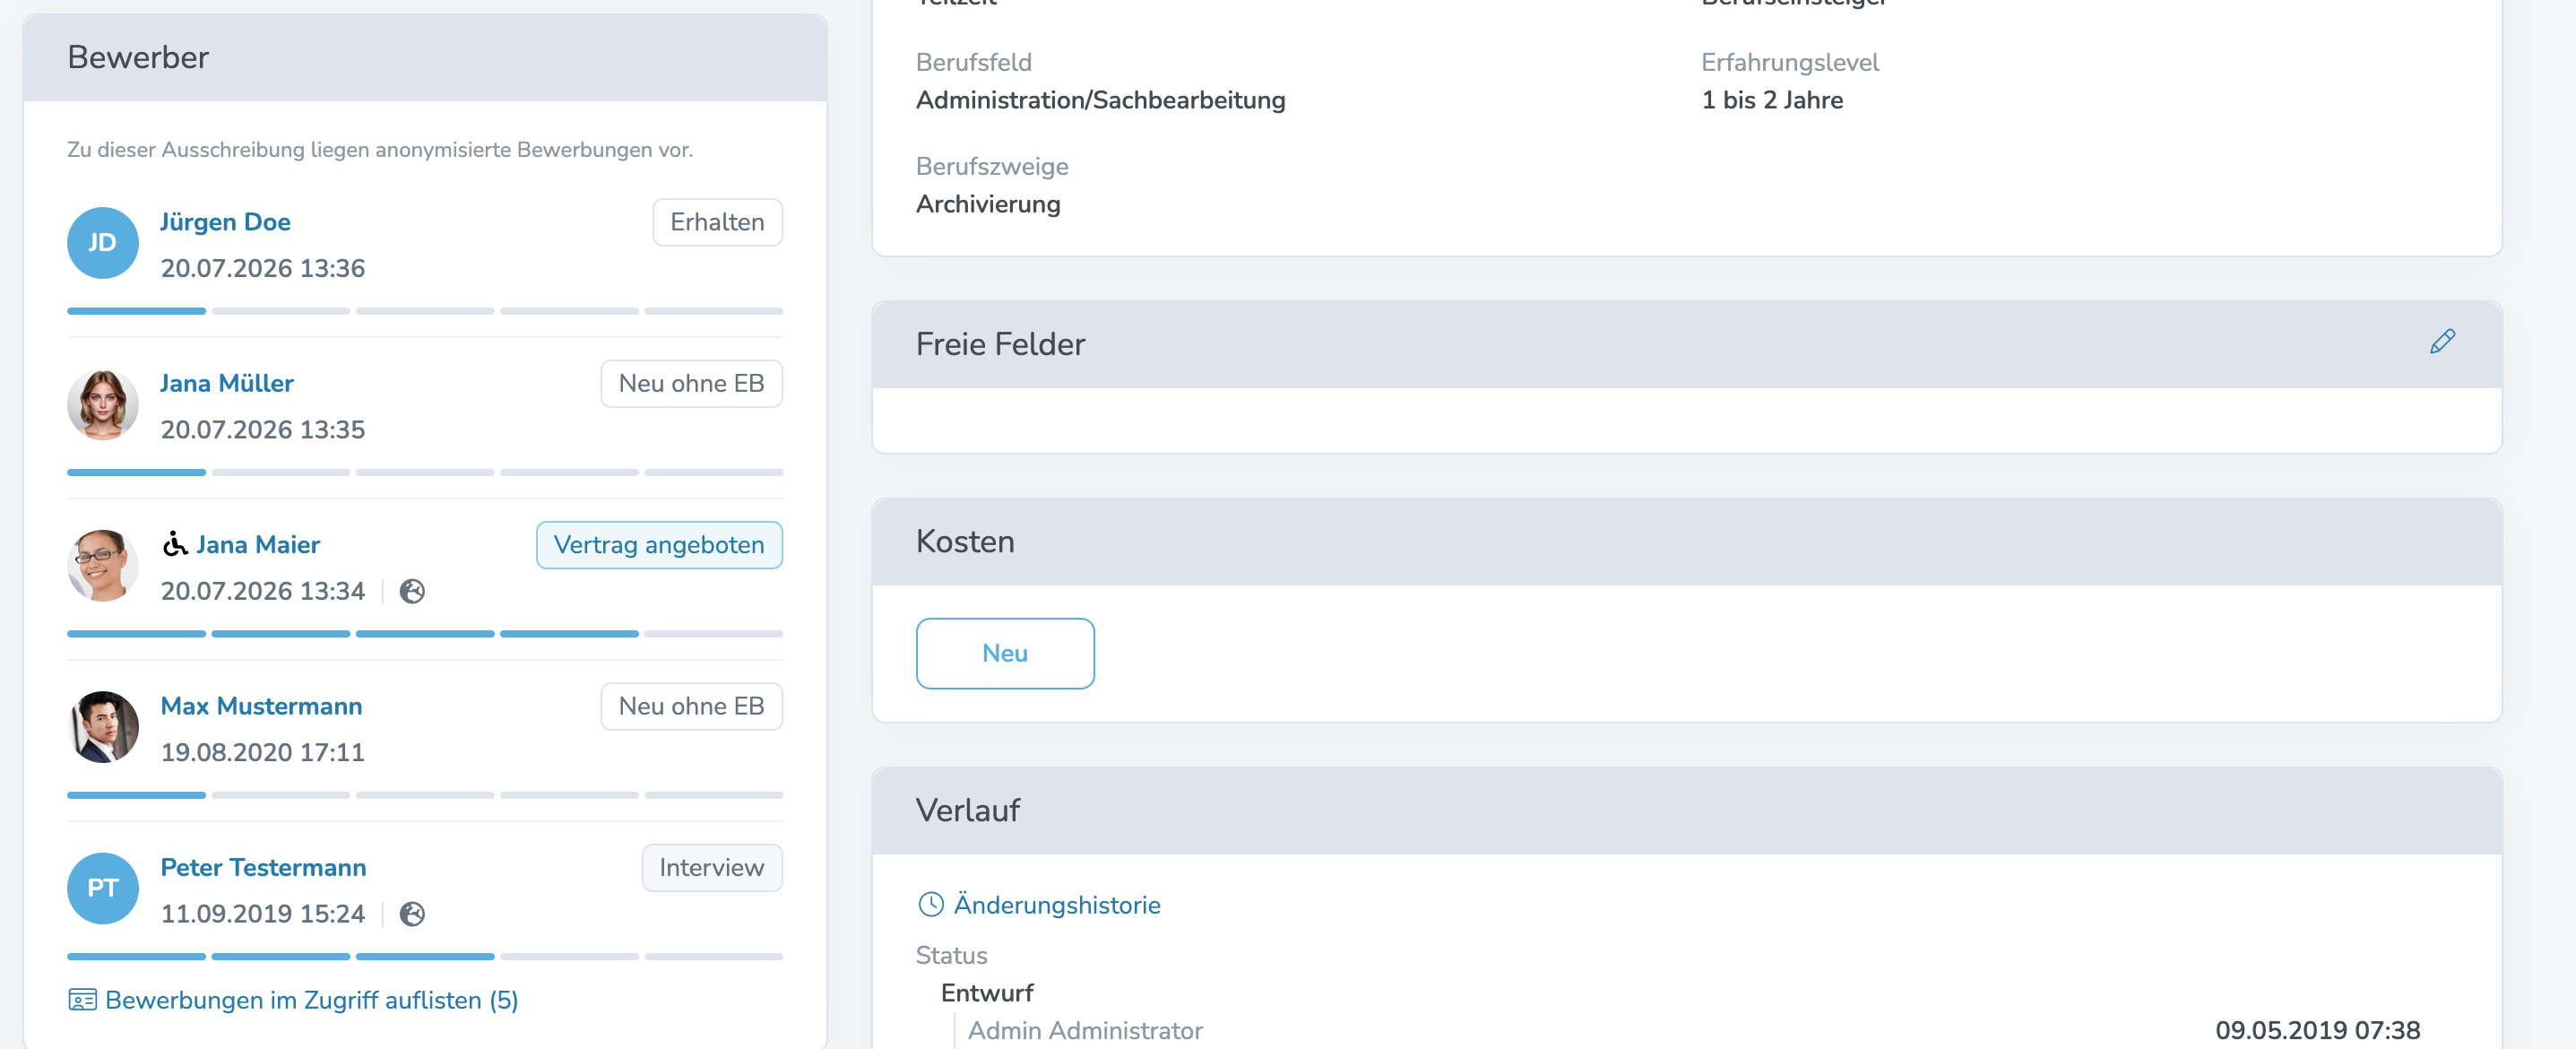
Task: Click the value 1 bis 2 Jahre
Action: tap(1772, 100)
